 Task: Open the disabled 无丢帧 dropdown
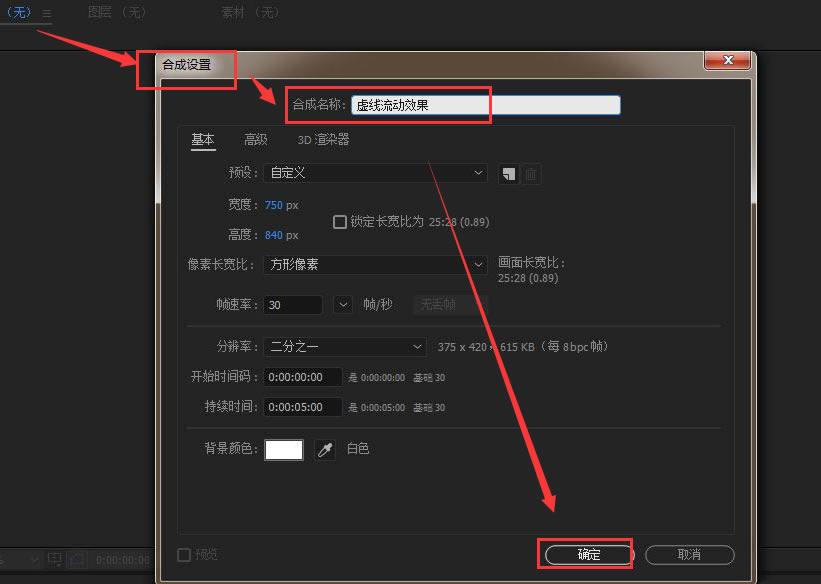pos(450,304)
